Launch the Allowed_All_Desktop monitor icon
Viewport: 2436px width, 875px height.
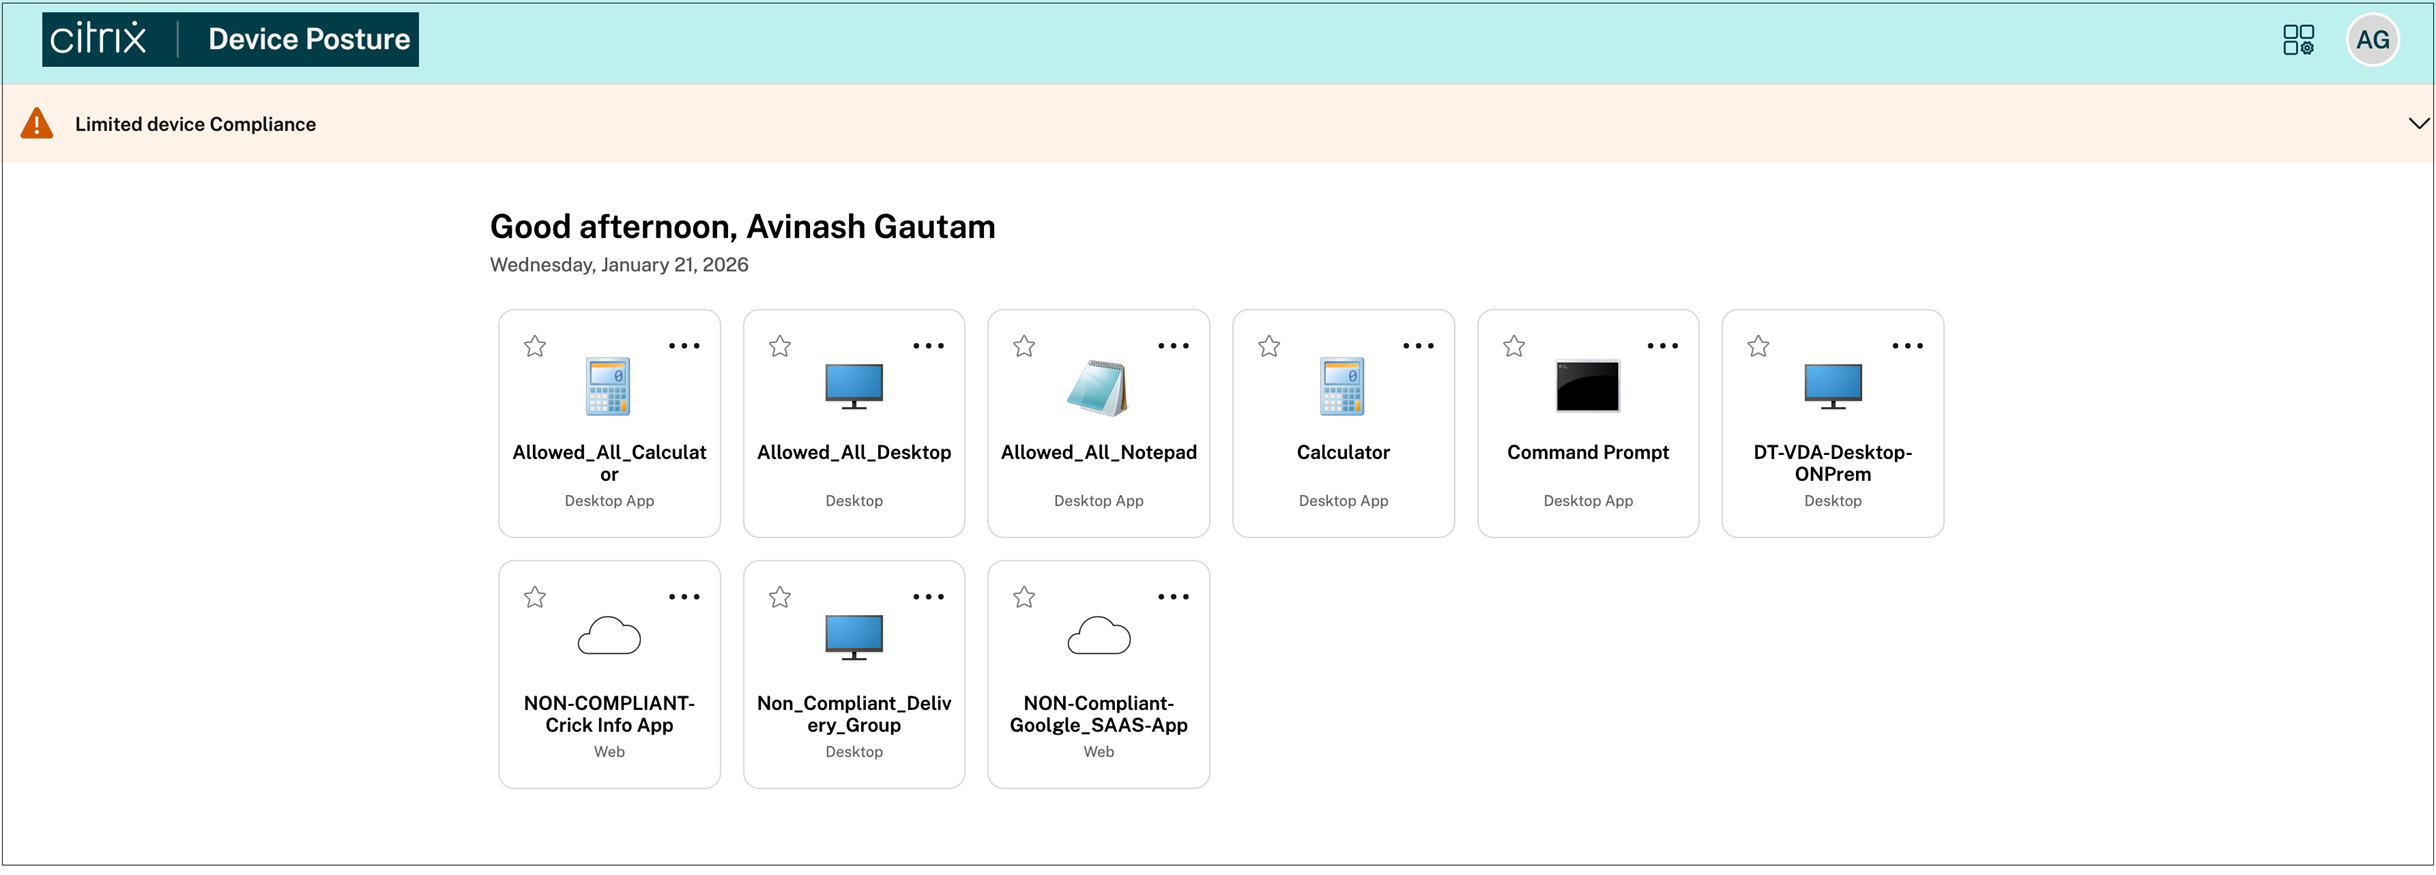pyautogui.click(x=854, y=387)
